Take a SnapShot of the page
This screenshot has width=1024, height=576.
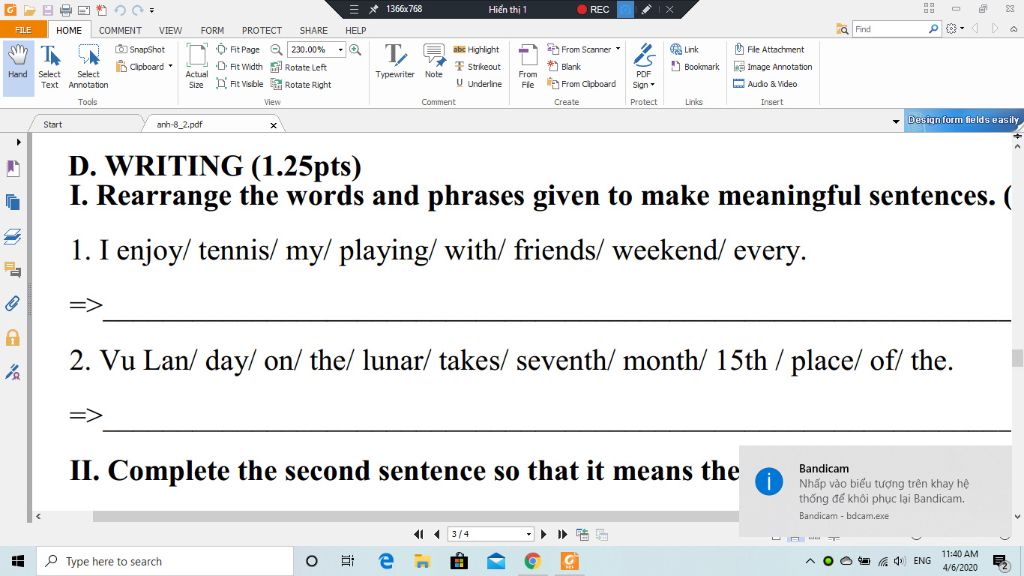pos(140,50)
